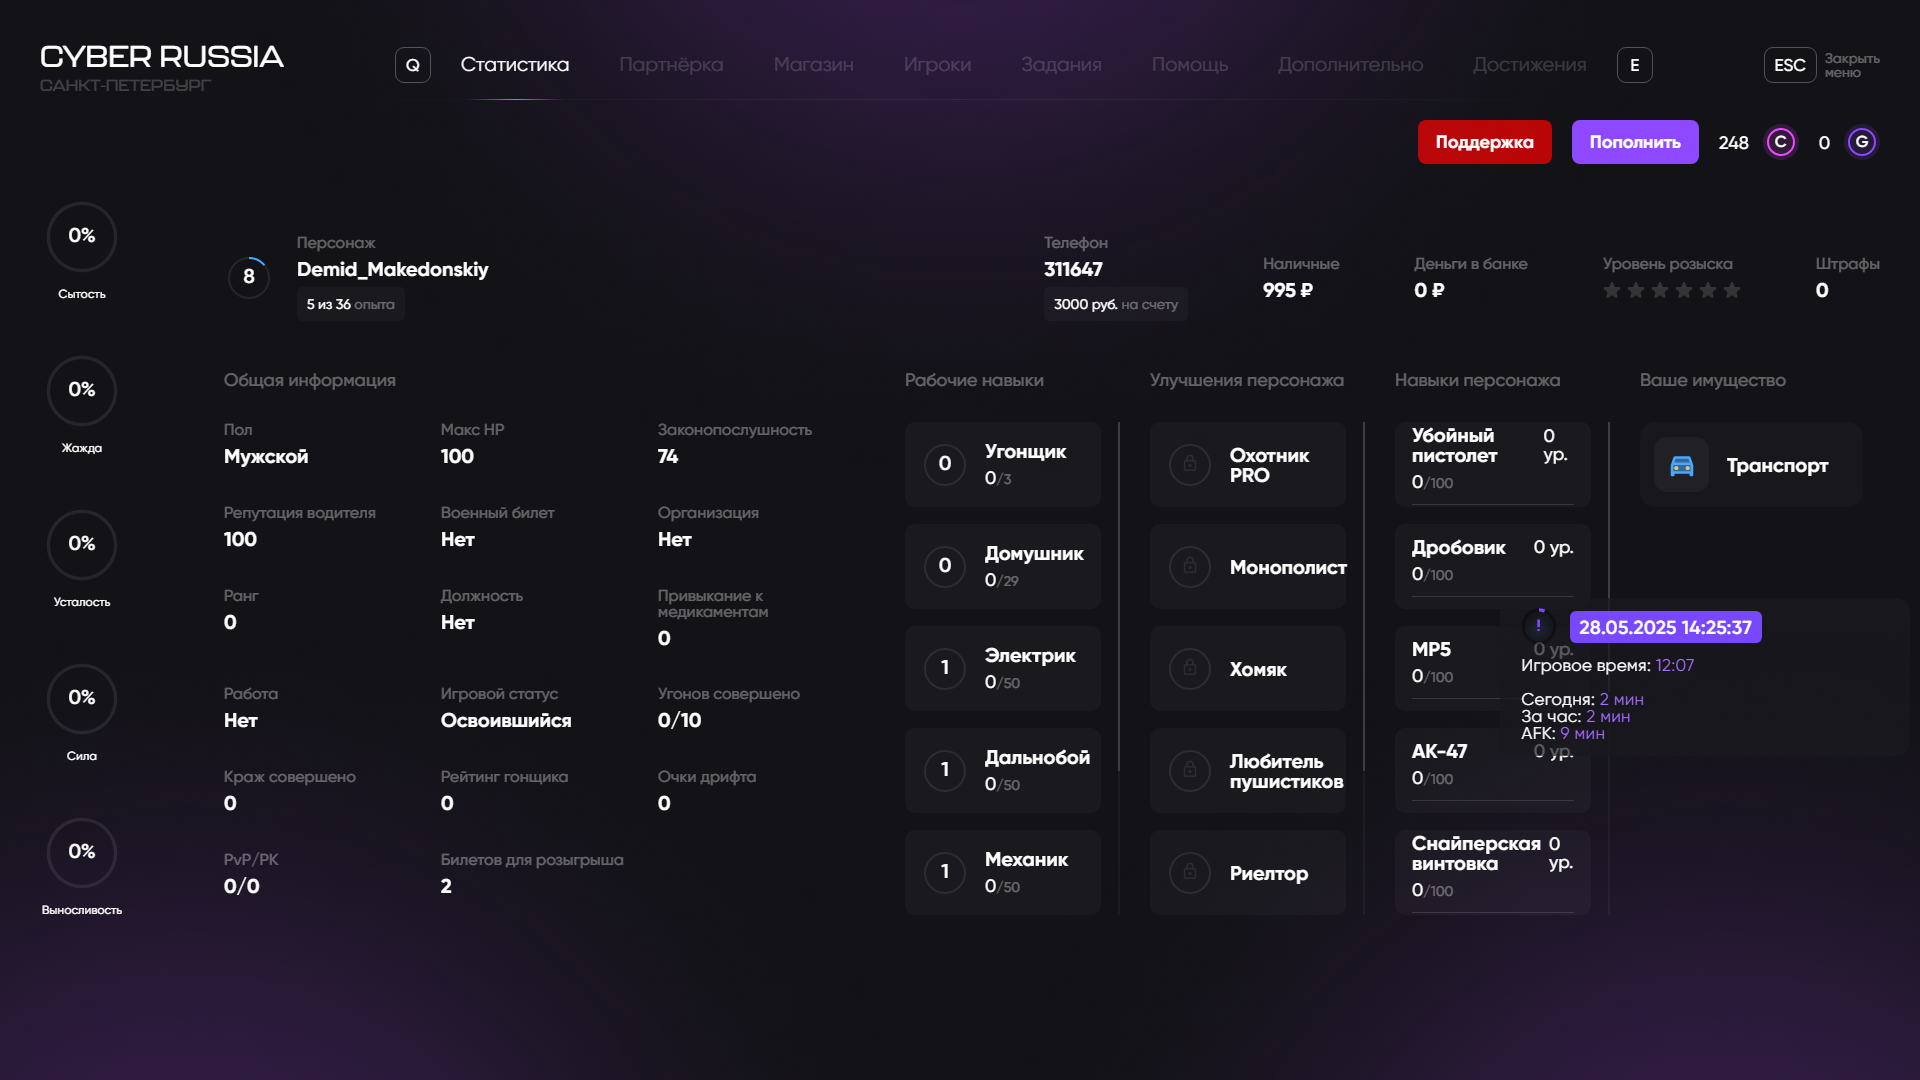The image size is (1920, 1080).
Task: Switch to the Достижения tab
Action: [x=1529, y=65]
